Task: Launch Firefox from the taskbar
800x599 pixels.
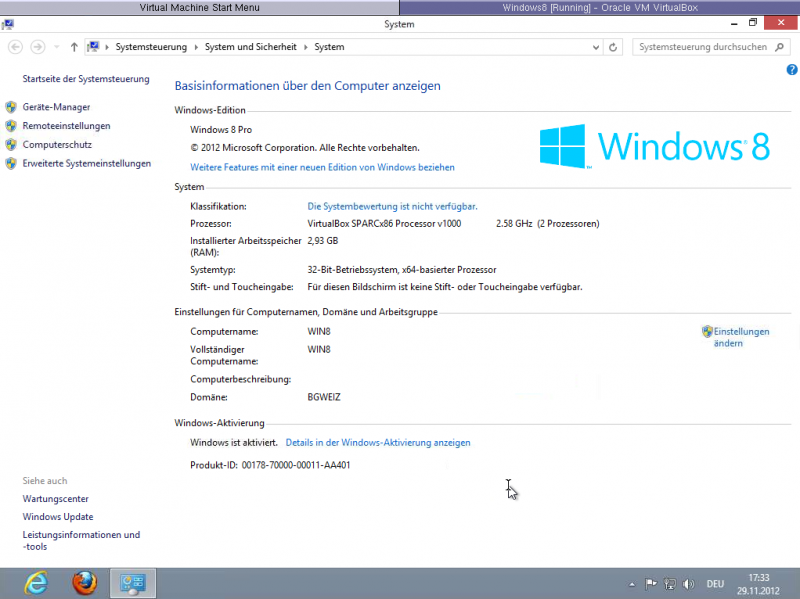Action: tap(85, 583)
